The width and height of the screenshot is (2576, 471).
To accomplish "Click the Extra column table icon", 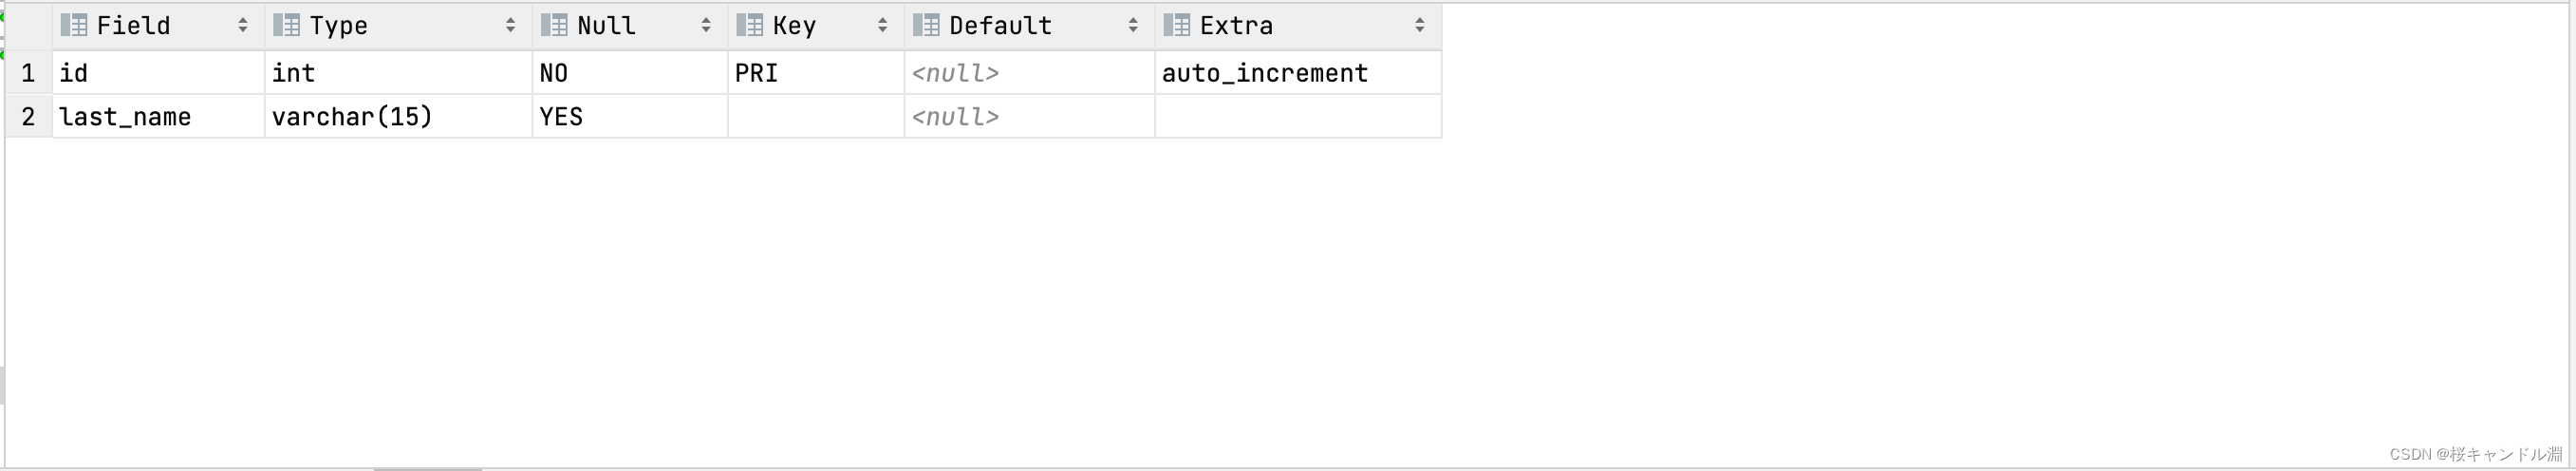I will click(x=1177, y=25).
